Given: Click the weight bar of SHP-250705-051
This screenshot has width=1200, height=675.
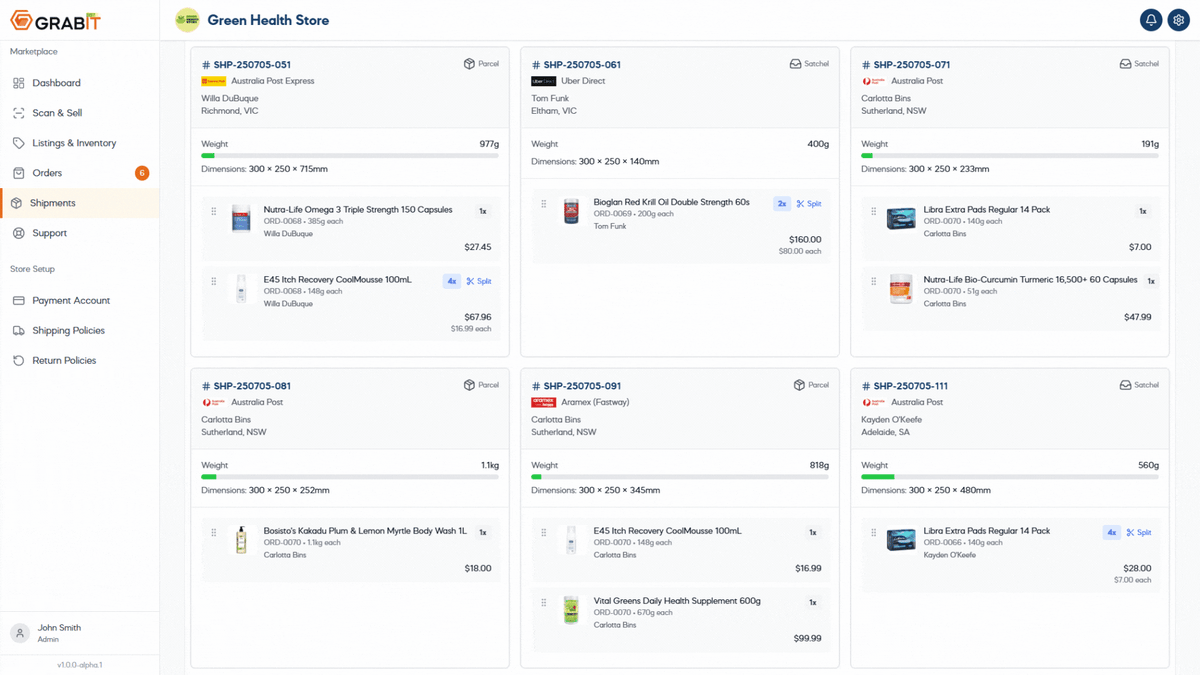Looking at the screenshot, I should pyautogui.click(x=350, y=156).
